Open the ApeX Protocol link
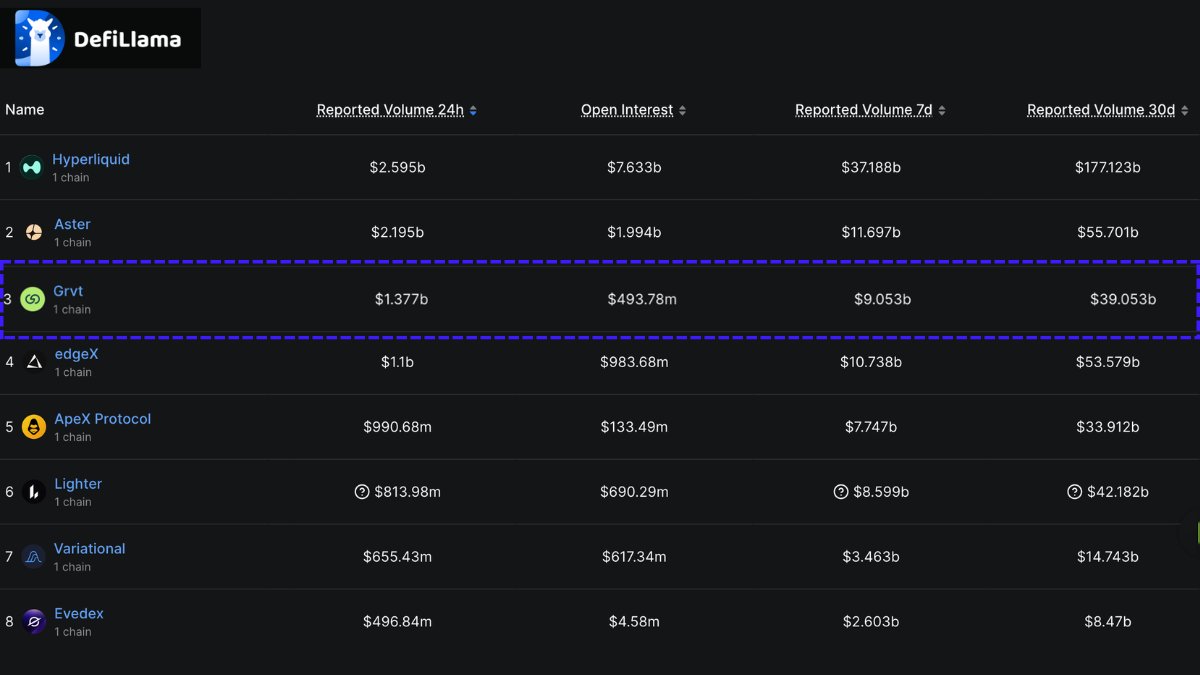Viewport: 1200px width, 675px height. 102,419
